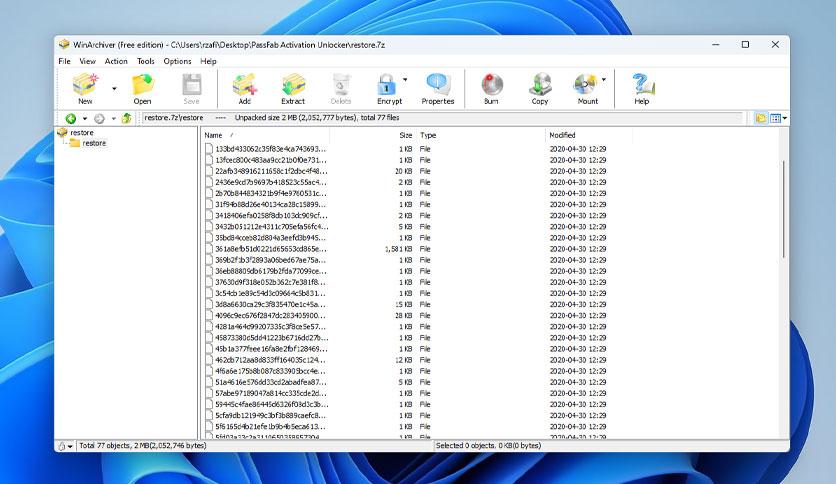
Task: Select file 361a8efb51d0221d65653cd865e...
Action: (270, 249)
